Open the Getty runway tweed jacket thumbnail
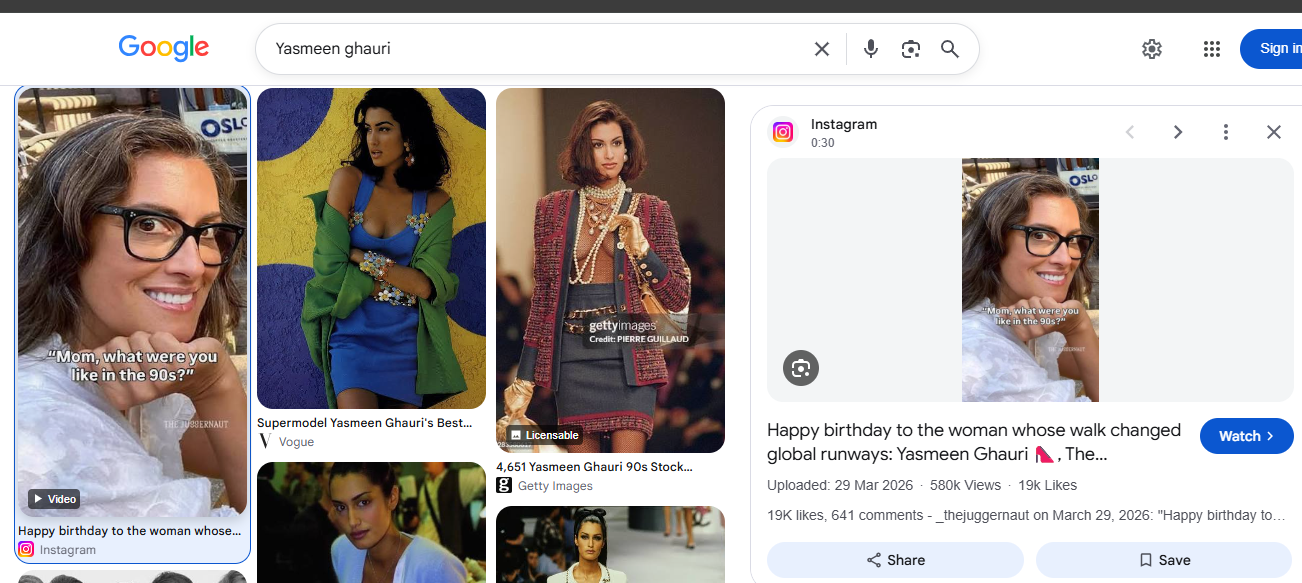This screenshot has height=583, width=1302. (610, 270)
